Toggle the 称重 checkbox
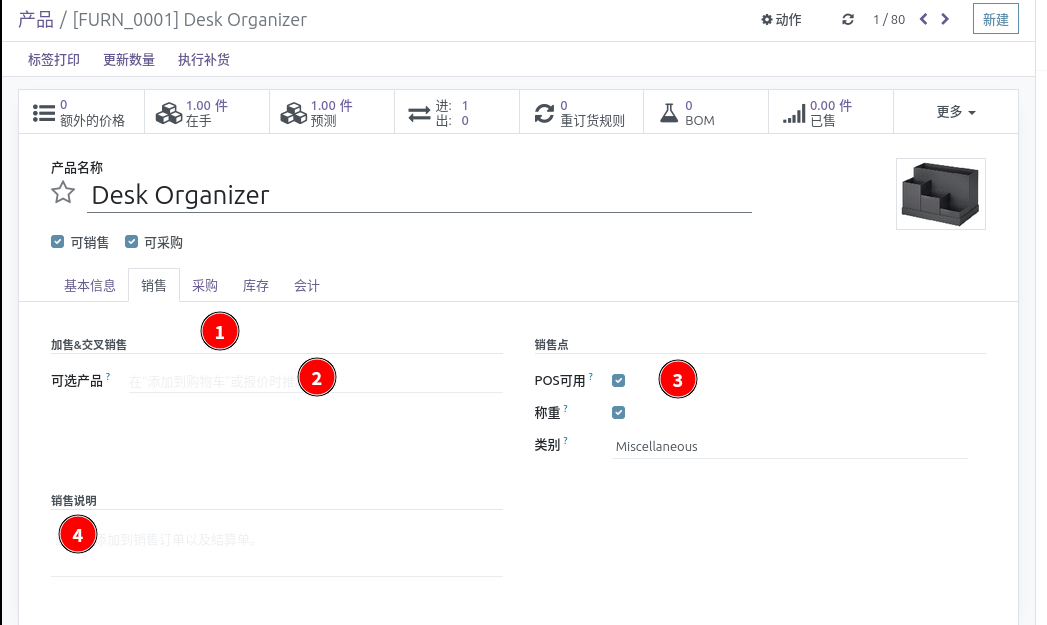The width and height of the screenshot is (1047, 625). (x=618, y=413)
